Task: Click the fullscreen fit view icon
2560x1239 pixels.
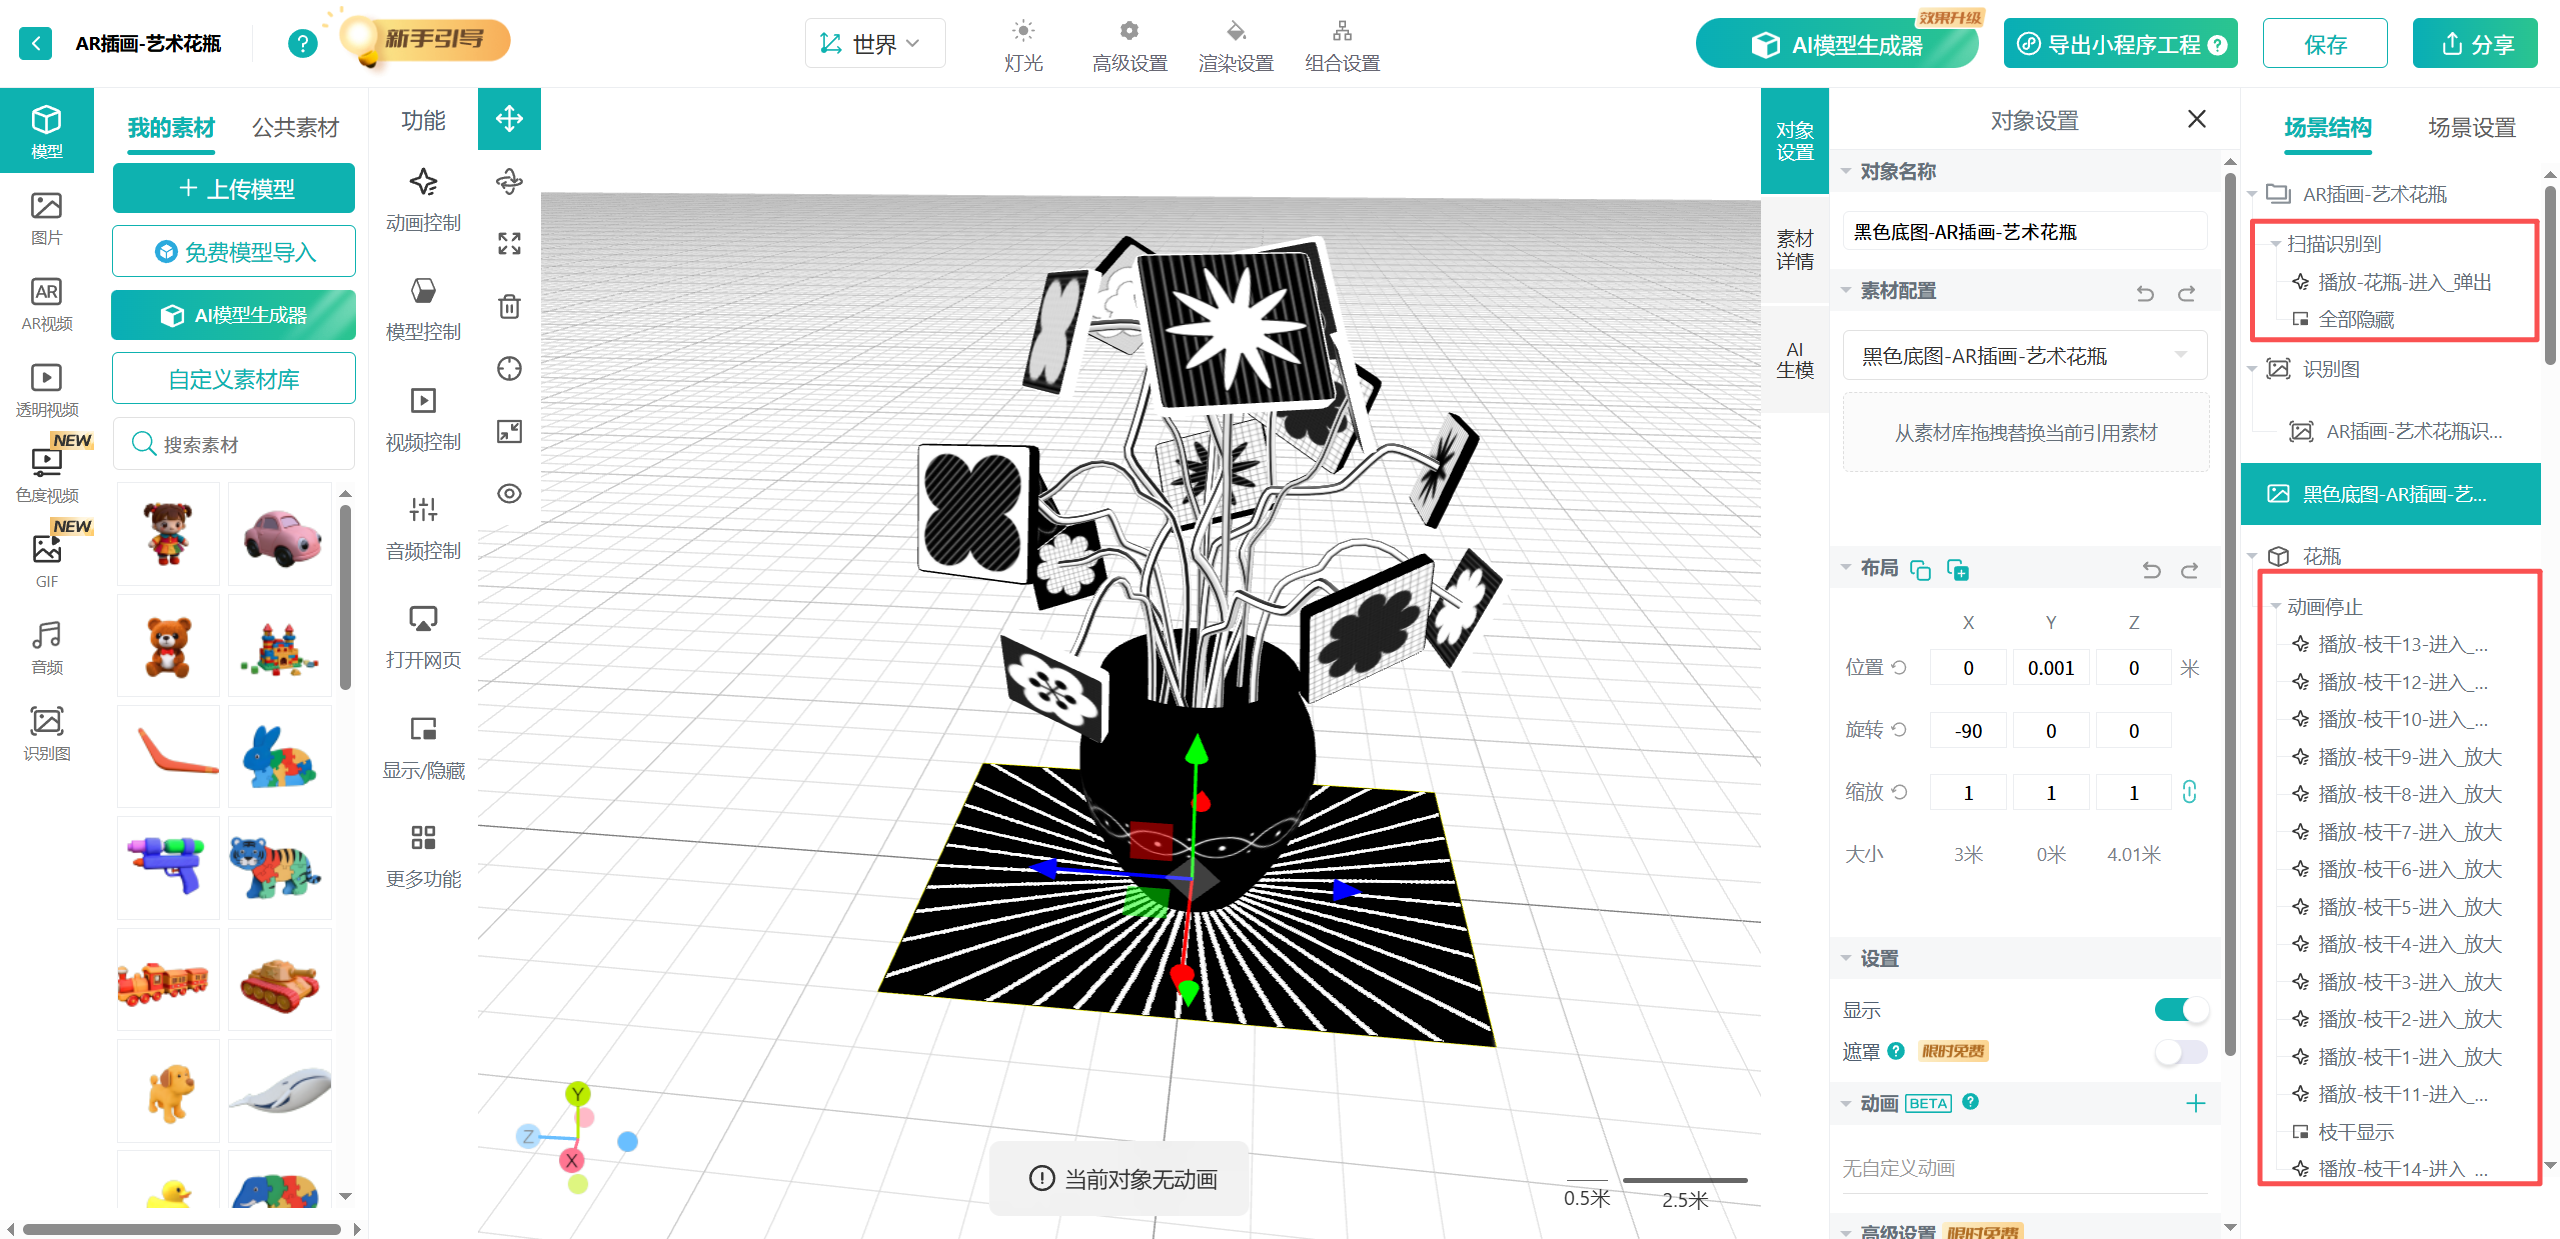Action: 509,243
